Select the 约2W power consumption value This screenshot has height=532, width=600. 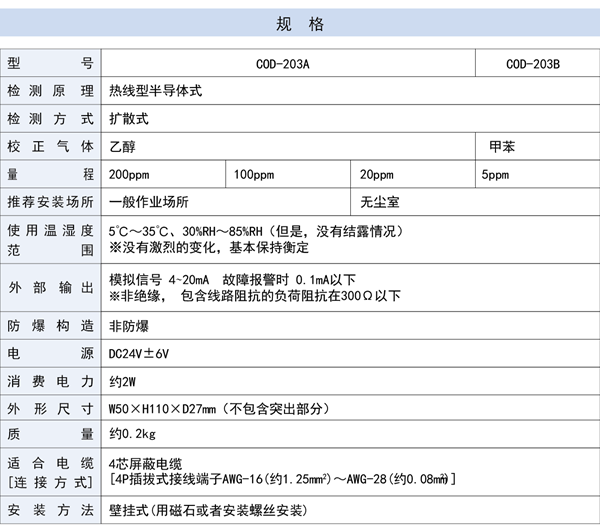[x=122, y=381]
